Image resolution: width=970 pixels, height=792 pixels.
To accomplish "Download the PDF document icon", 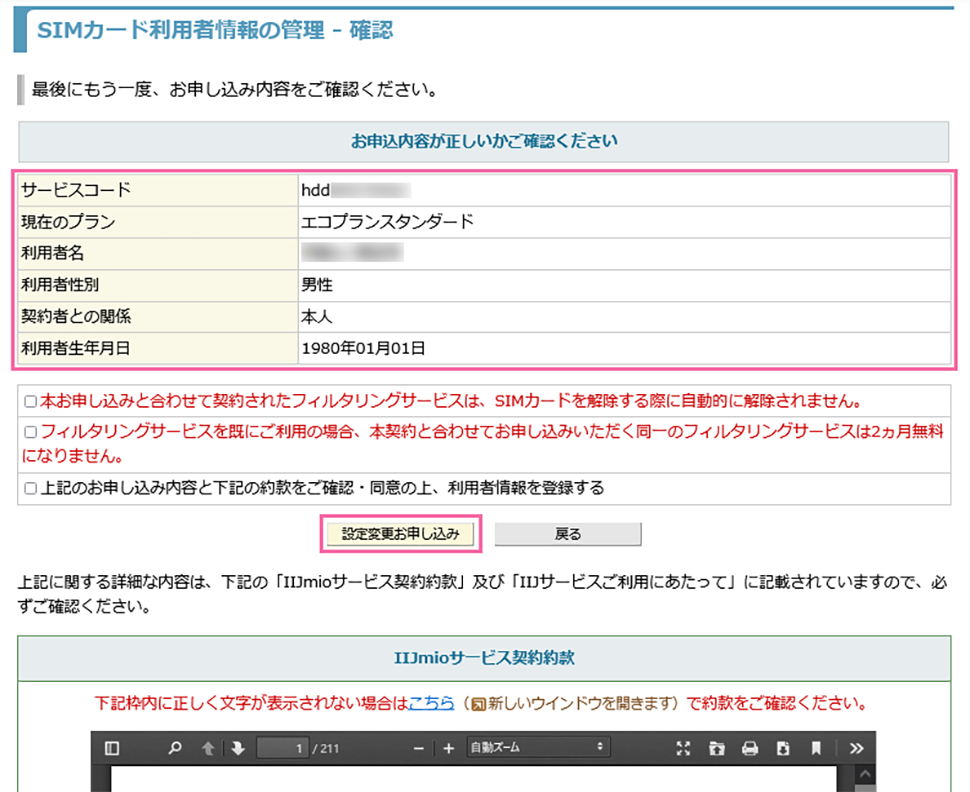I will click(x=783, y=748).
